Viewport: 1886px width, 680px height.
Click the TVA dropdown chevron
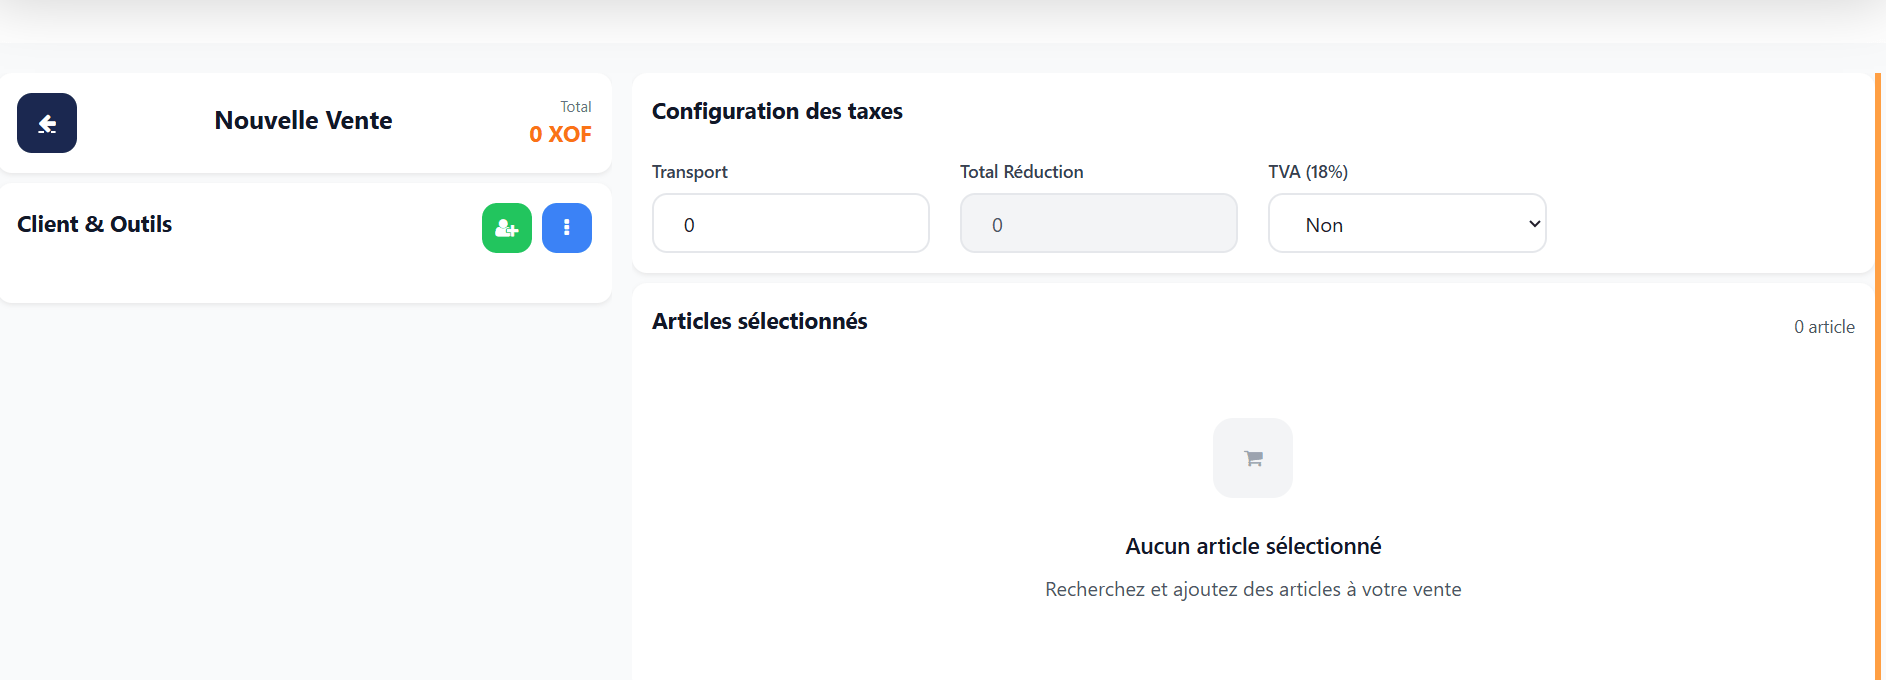[x=1533, y=223]
